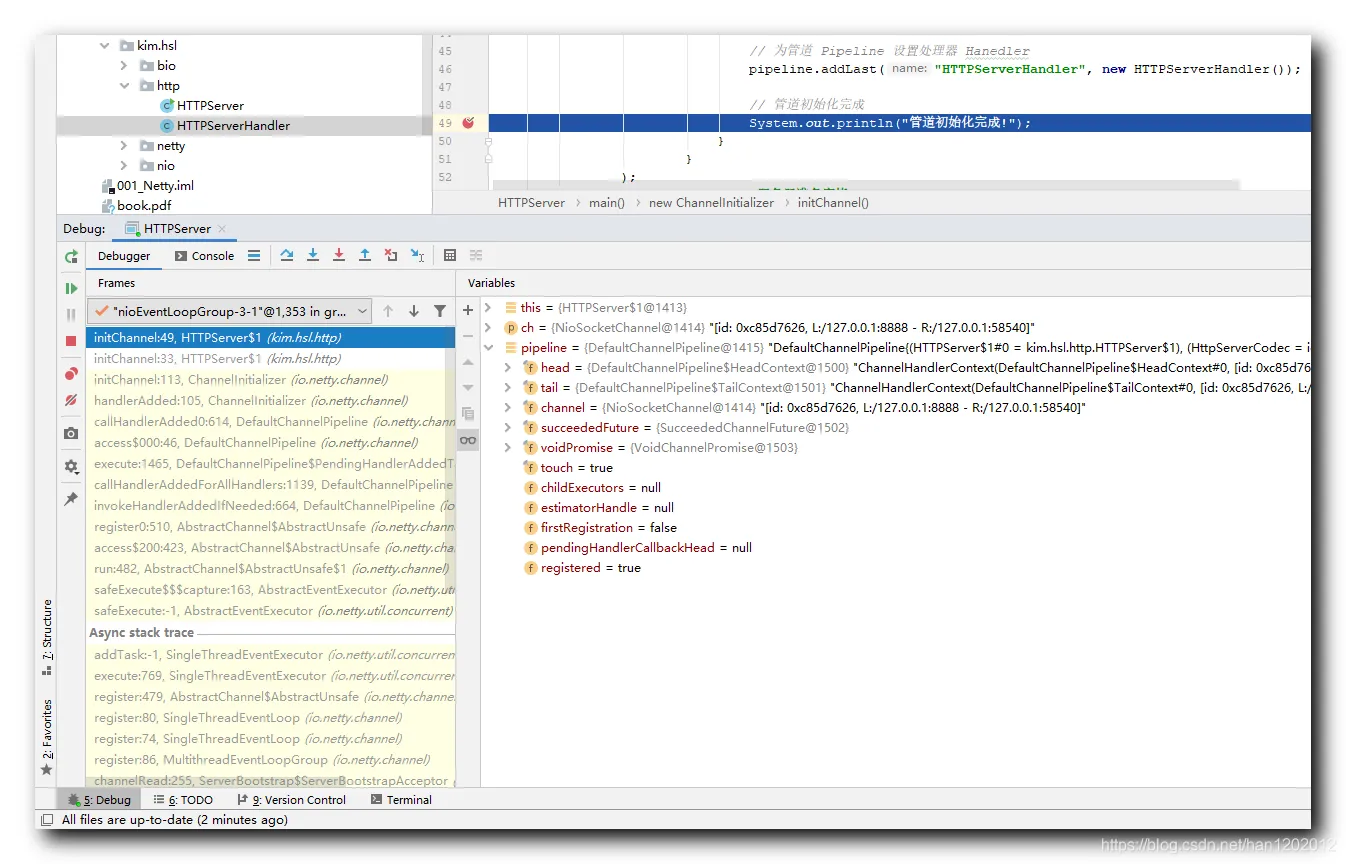Expand the 'succeededFuture' field node
The image size is (1346, 864).
point(508,428)
